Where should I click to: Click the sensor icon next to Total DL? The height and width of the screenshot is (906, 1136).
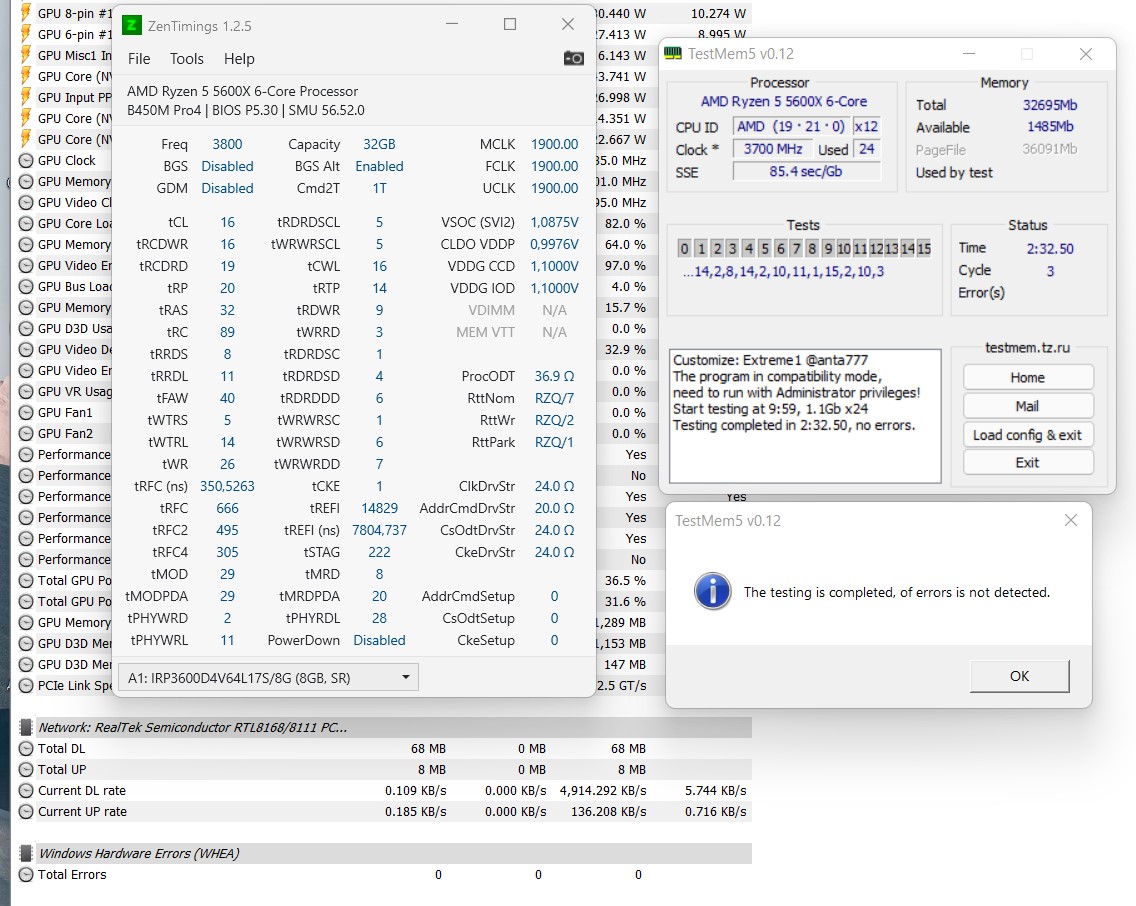pyautogui.click(x=26, y=748)
